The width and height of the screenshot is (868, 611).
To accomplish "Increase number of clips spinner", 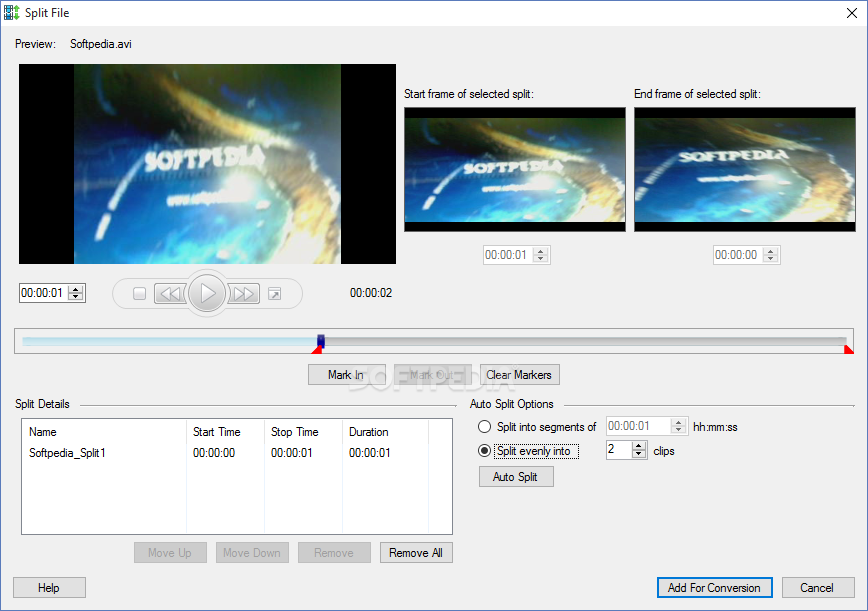I will click(x=639, y=446).
